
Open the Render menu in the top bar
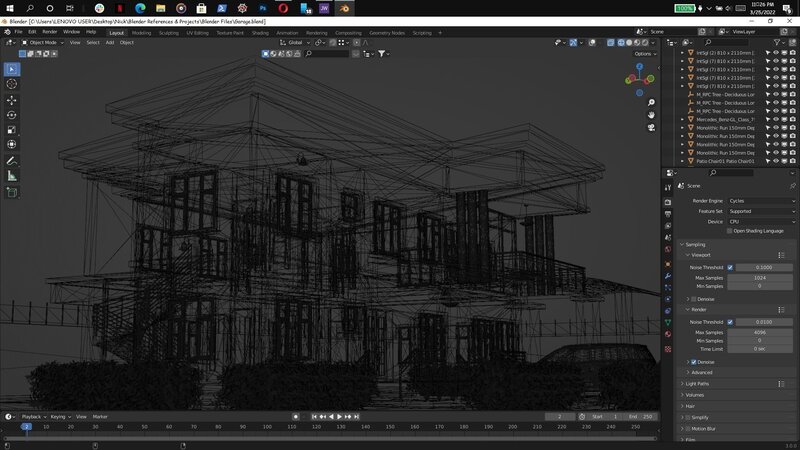[49, 32]
